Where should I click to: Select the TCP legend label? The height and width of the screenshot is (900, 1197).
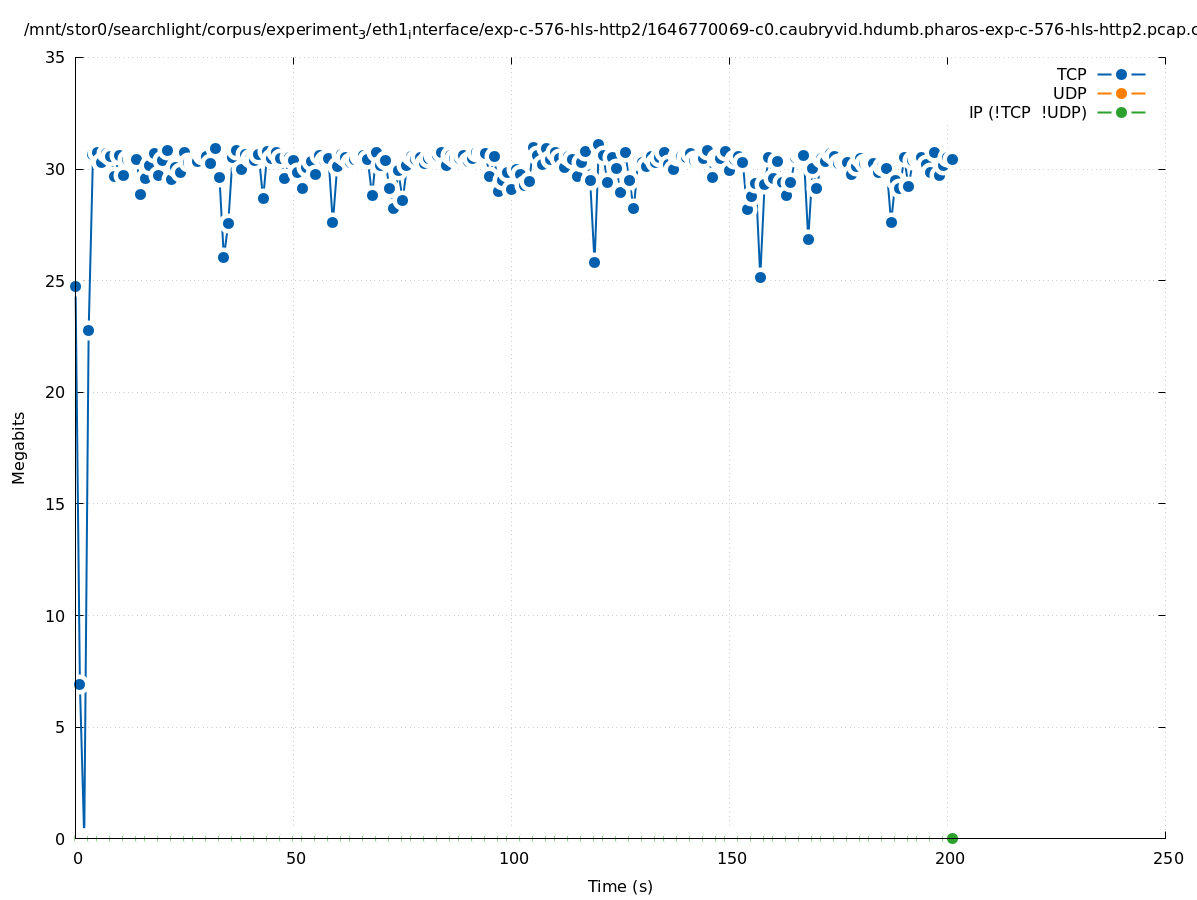[1071, 74]
